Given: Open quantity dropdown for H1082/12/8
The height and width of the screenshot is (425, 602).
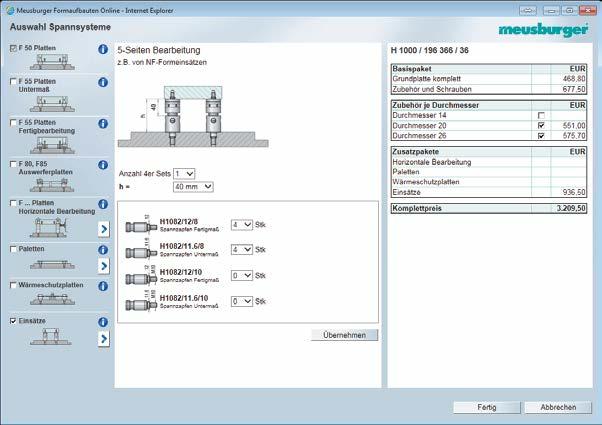Looking at the screenshot, I should coord(241,225).
